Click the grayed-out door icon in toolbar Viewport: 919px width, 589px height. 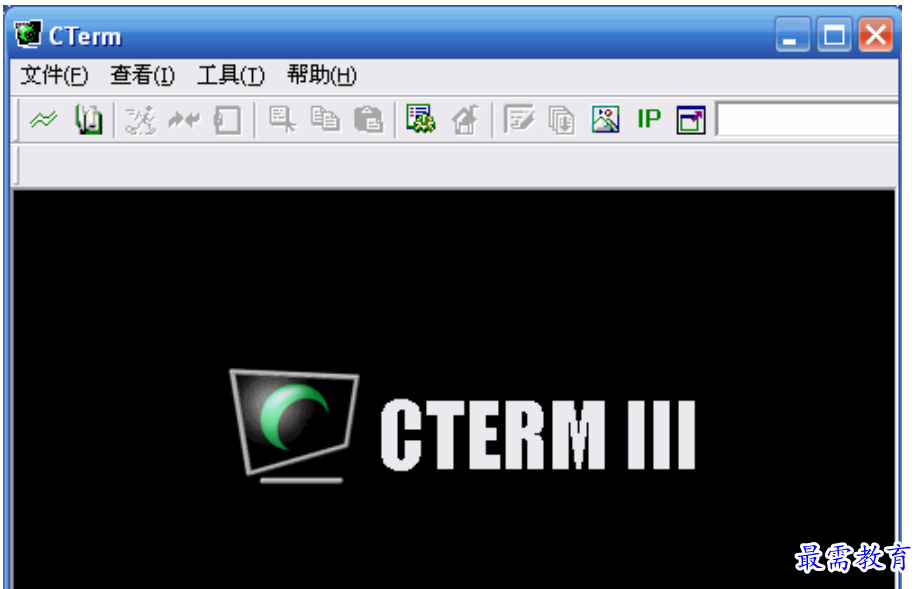[x=227, y=120]
